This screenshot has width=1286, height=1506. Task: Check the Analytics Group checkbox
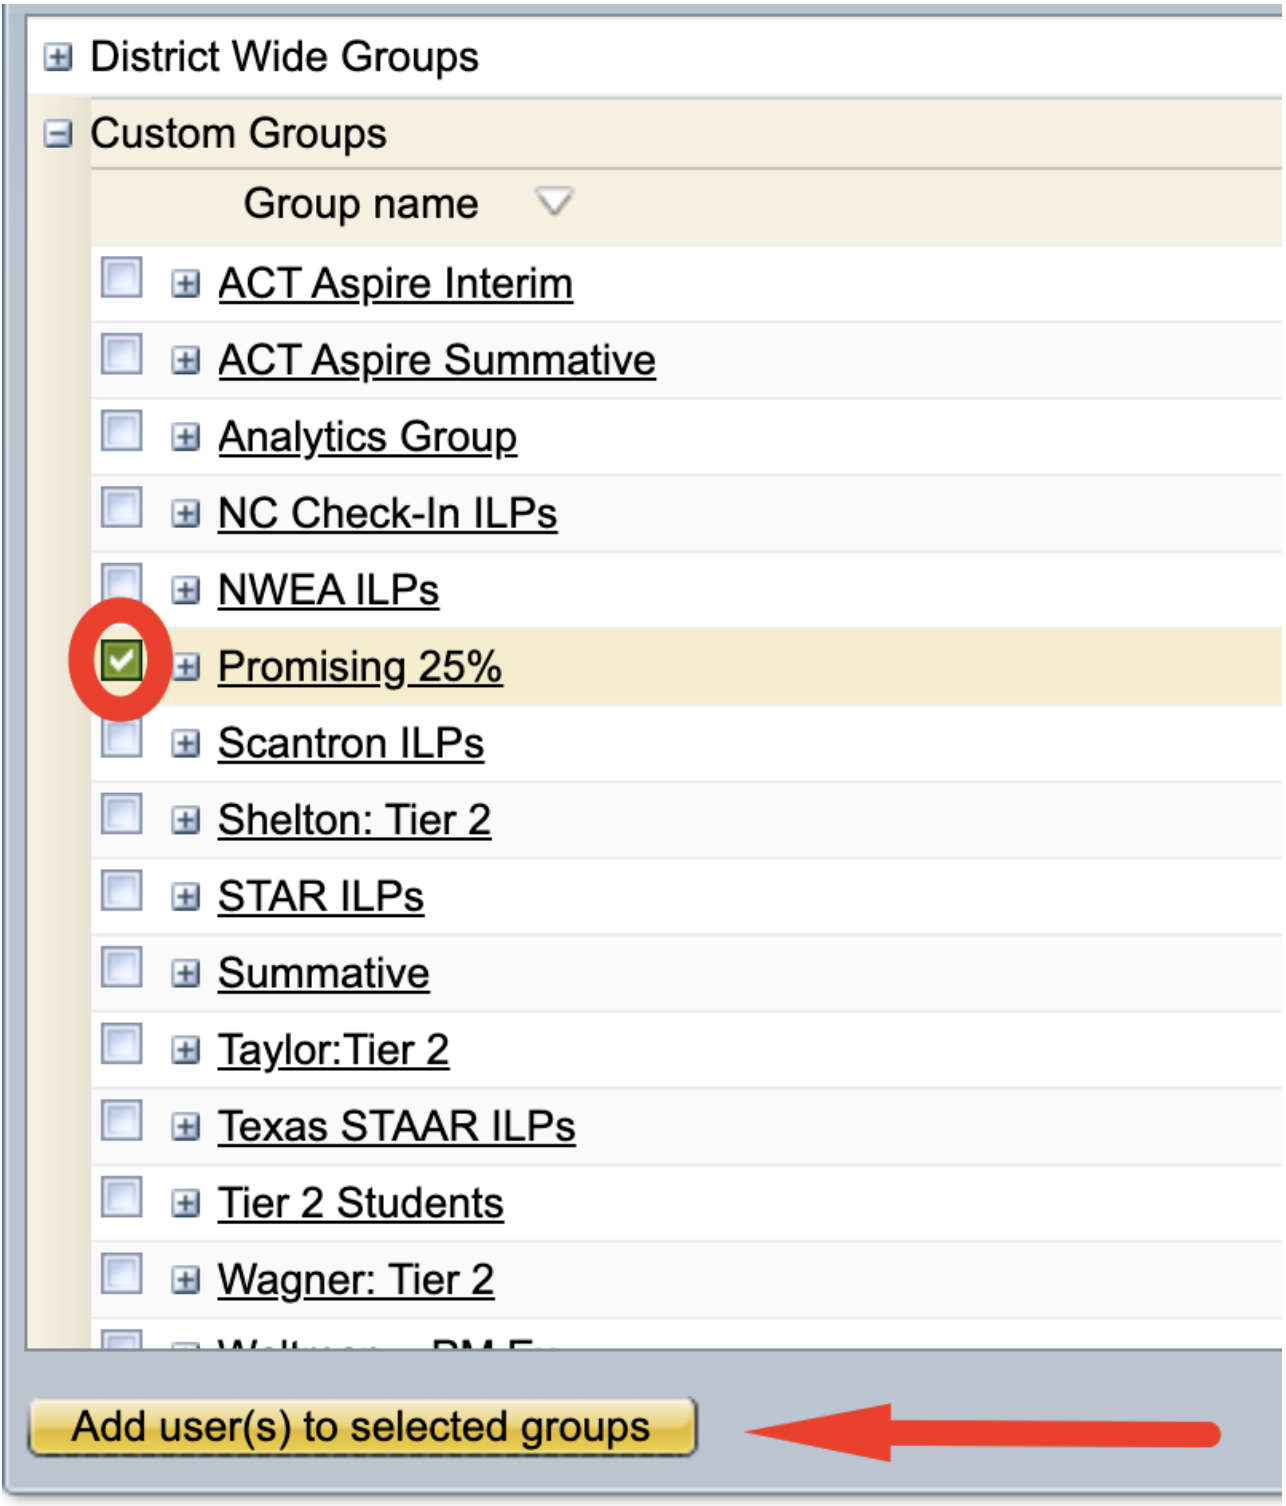pos(122,431)
